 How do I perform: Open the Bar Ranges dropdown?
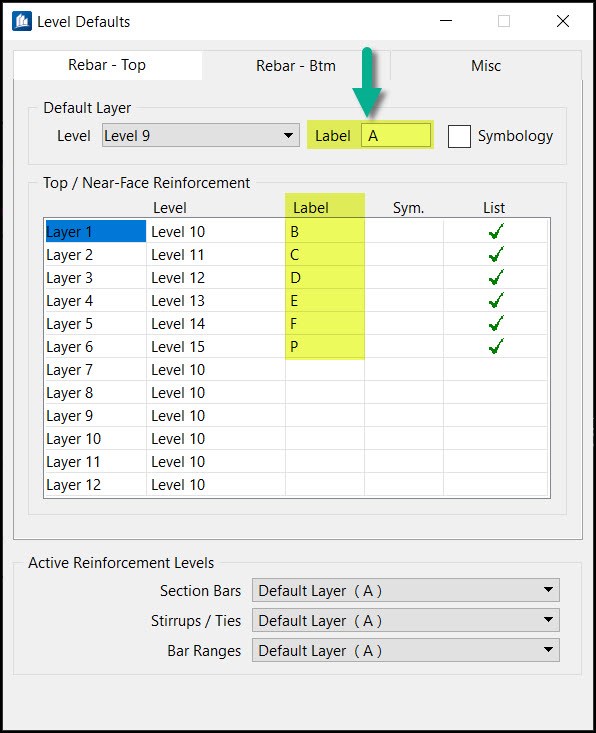[406, 650]
